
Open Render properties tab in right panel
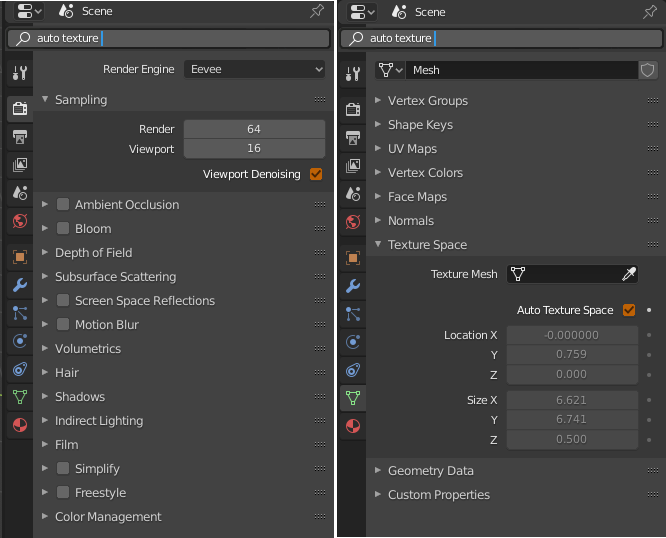click(x=353, y=109)
